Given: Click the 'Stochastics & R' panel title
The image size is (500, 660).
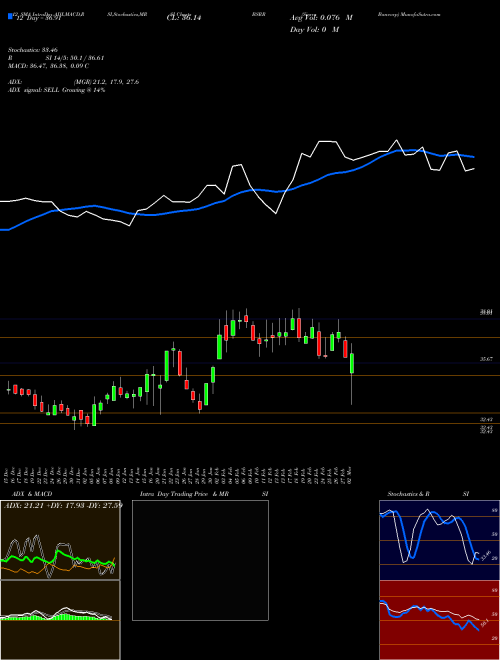Looking at the screenshot, I should point(409,494).
